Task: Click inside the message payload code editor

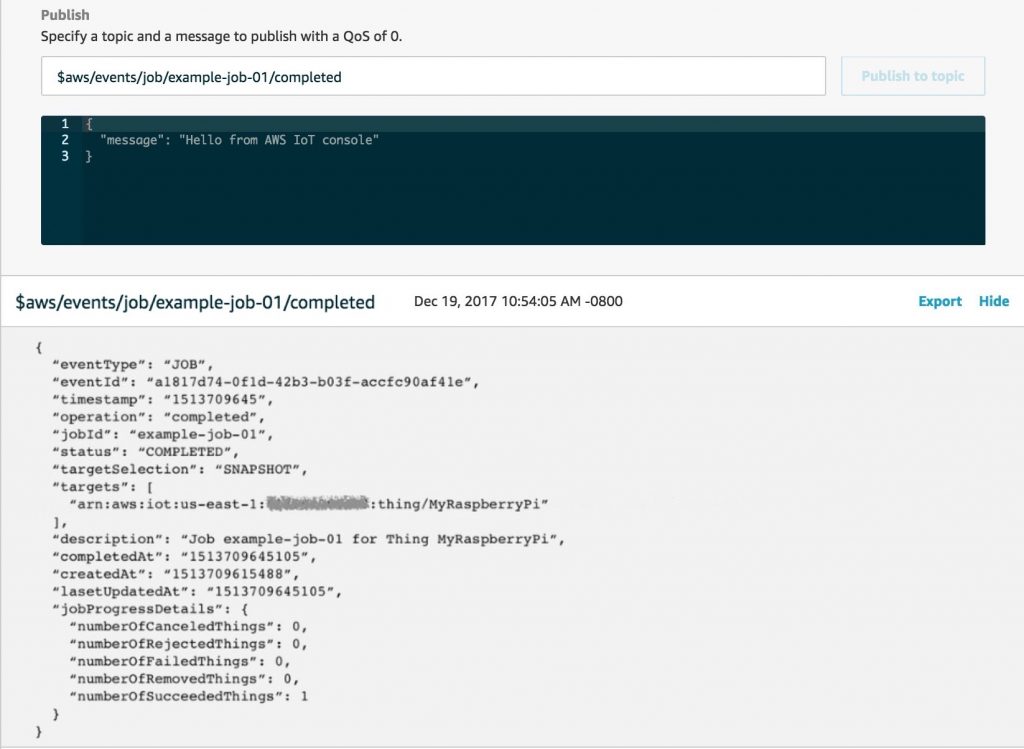Action: pyautogui.click(x=513, y=180)
